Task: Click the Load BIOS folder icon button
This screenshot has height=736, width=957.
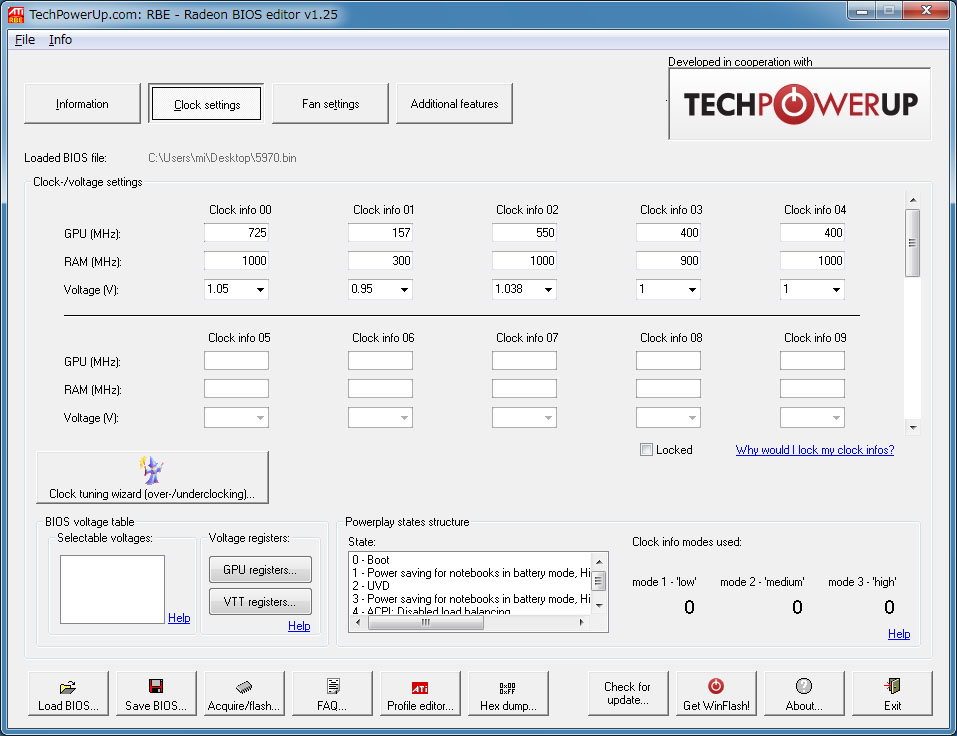Action: (x=68, y=687)
